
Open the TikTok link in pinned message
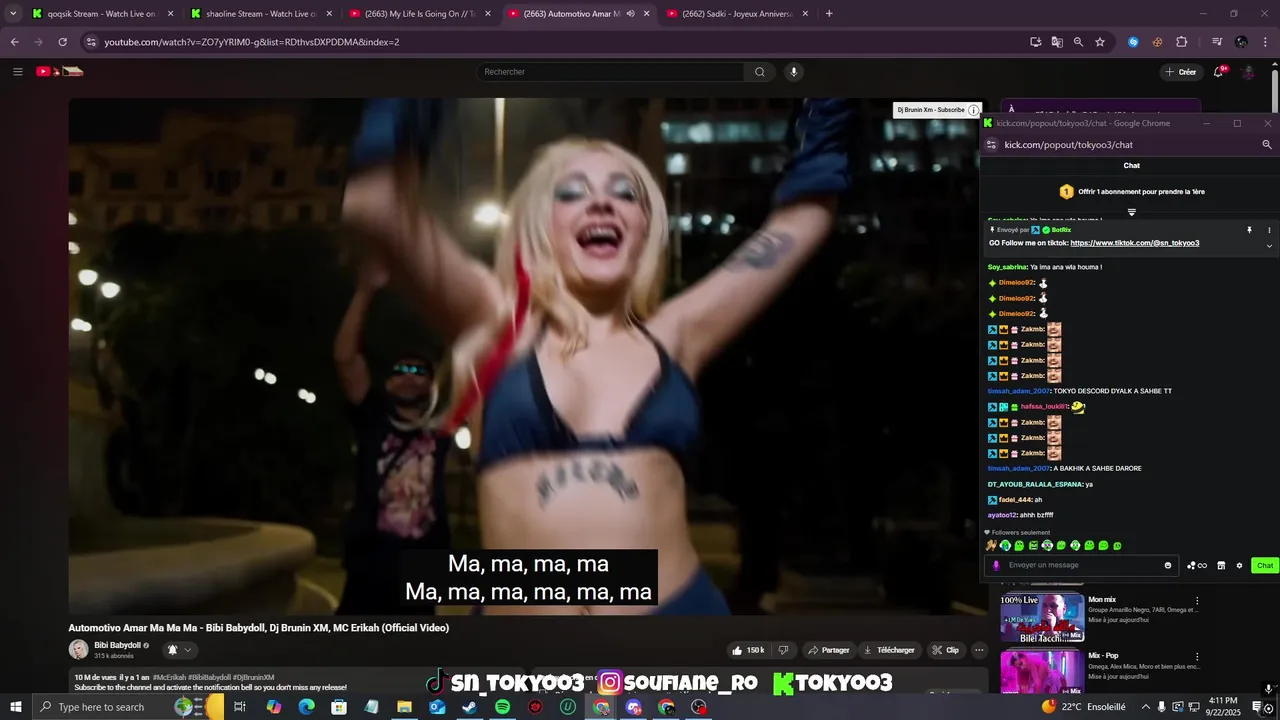click(1134, 243)
